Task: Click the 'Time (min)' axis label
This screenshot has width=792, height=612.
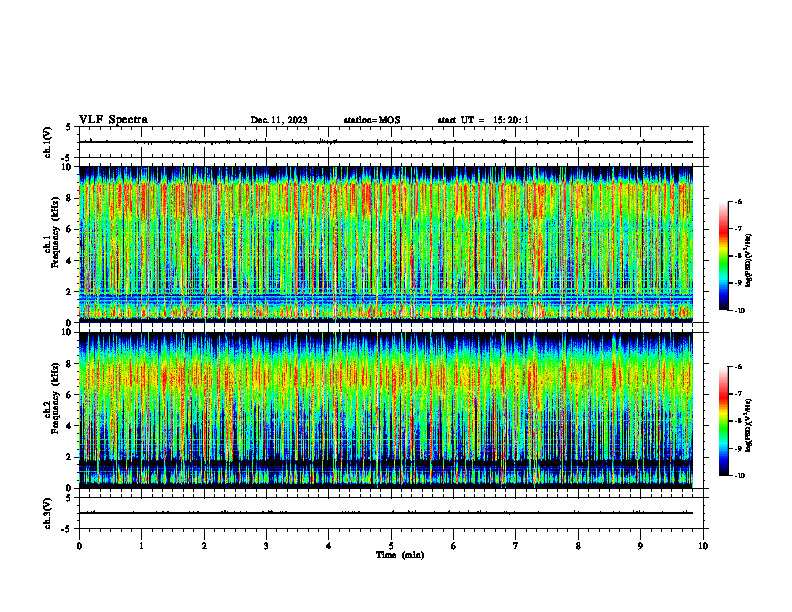Action: point(400,555)
